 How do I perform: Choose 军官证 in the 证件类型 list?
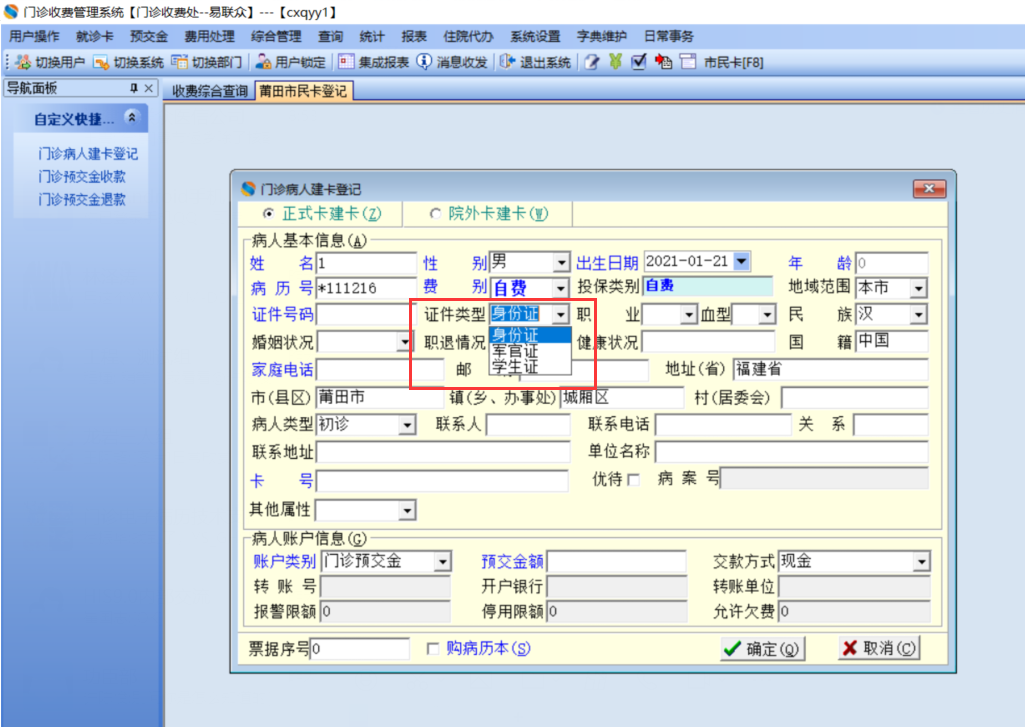point(529,351)
